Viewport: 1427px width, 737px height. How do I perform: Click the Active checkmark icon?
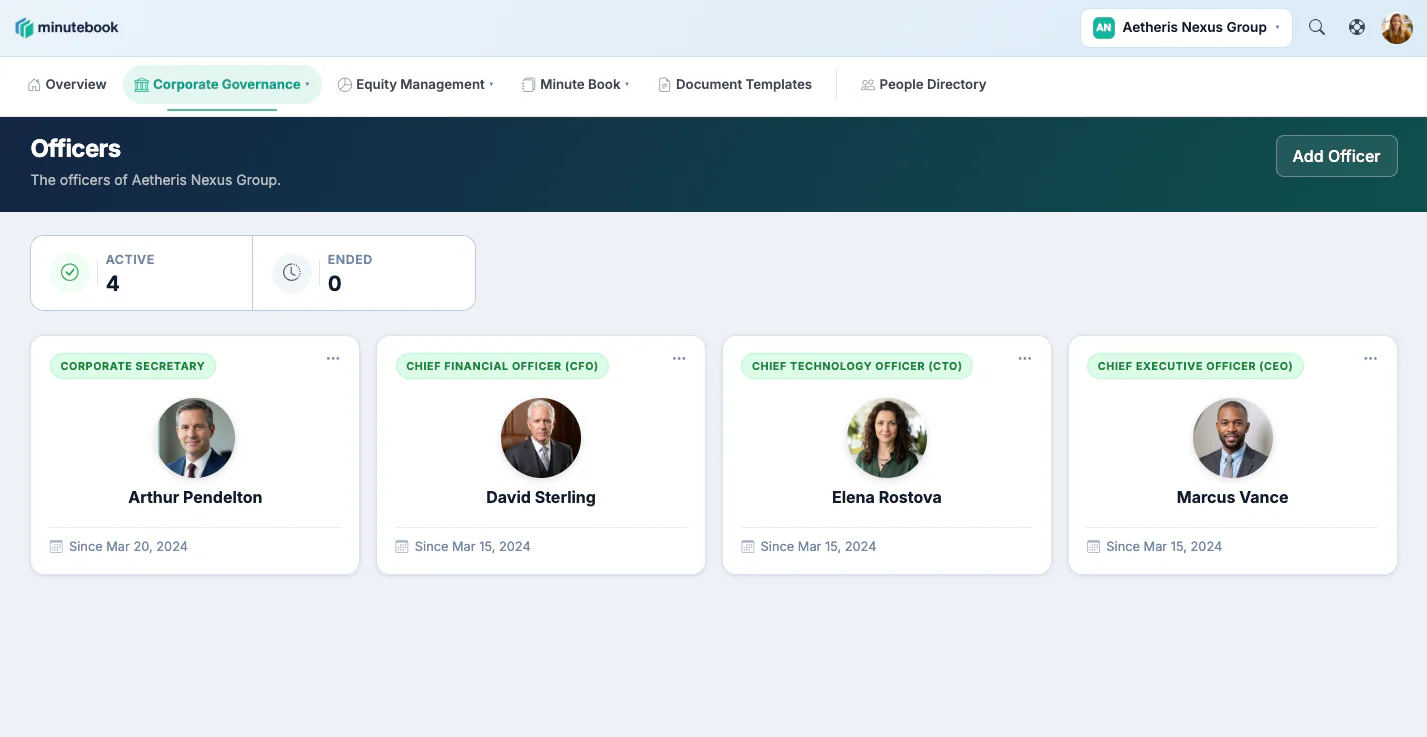click(70, 272)
